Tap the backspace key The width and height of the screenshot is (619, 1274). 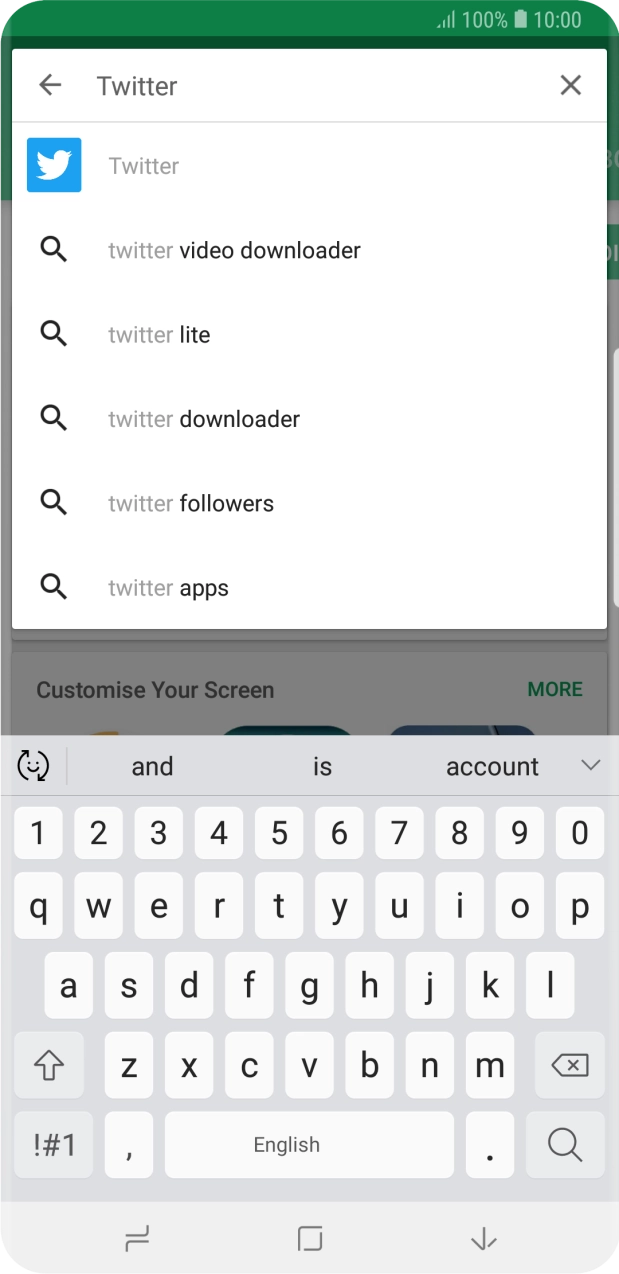tap(569, 1065)
